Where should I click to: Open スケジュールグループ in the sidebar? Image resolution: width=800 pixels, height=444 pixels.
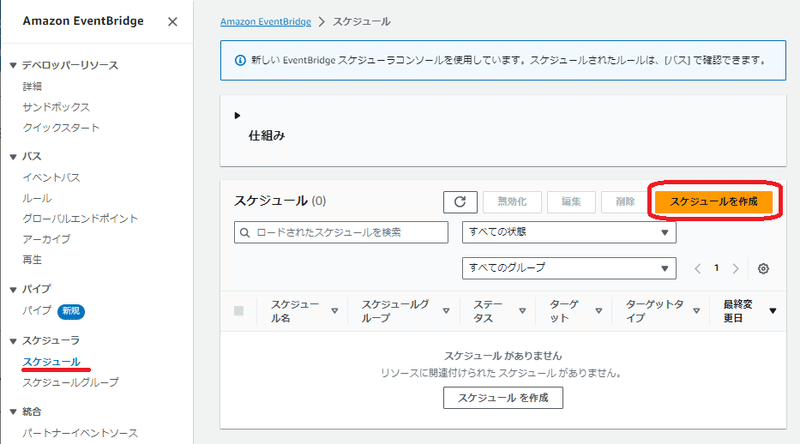(x=70, y=382)
